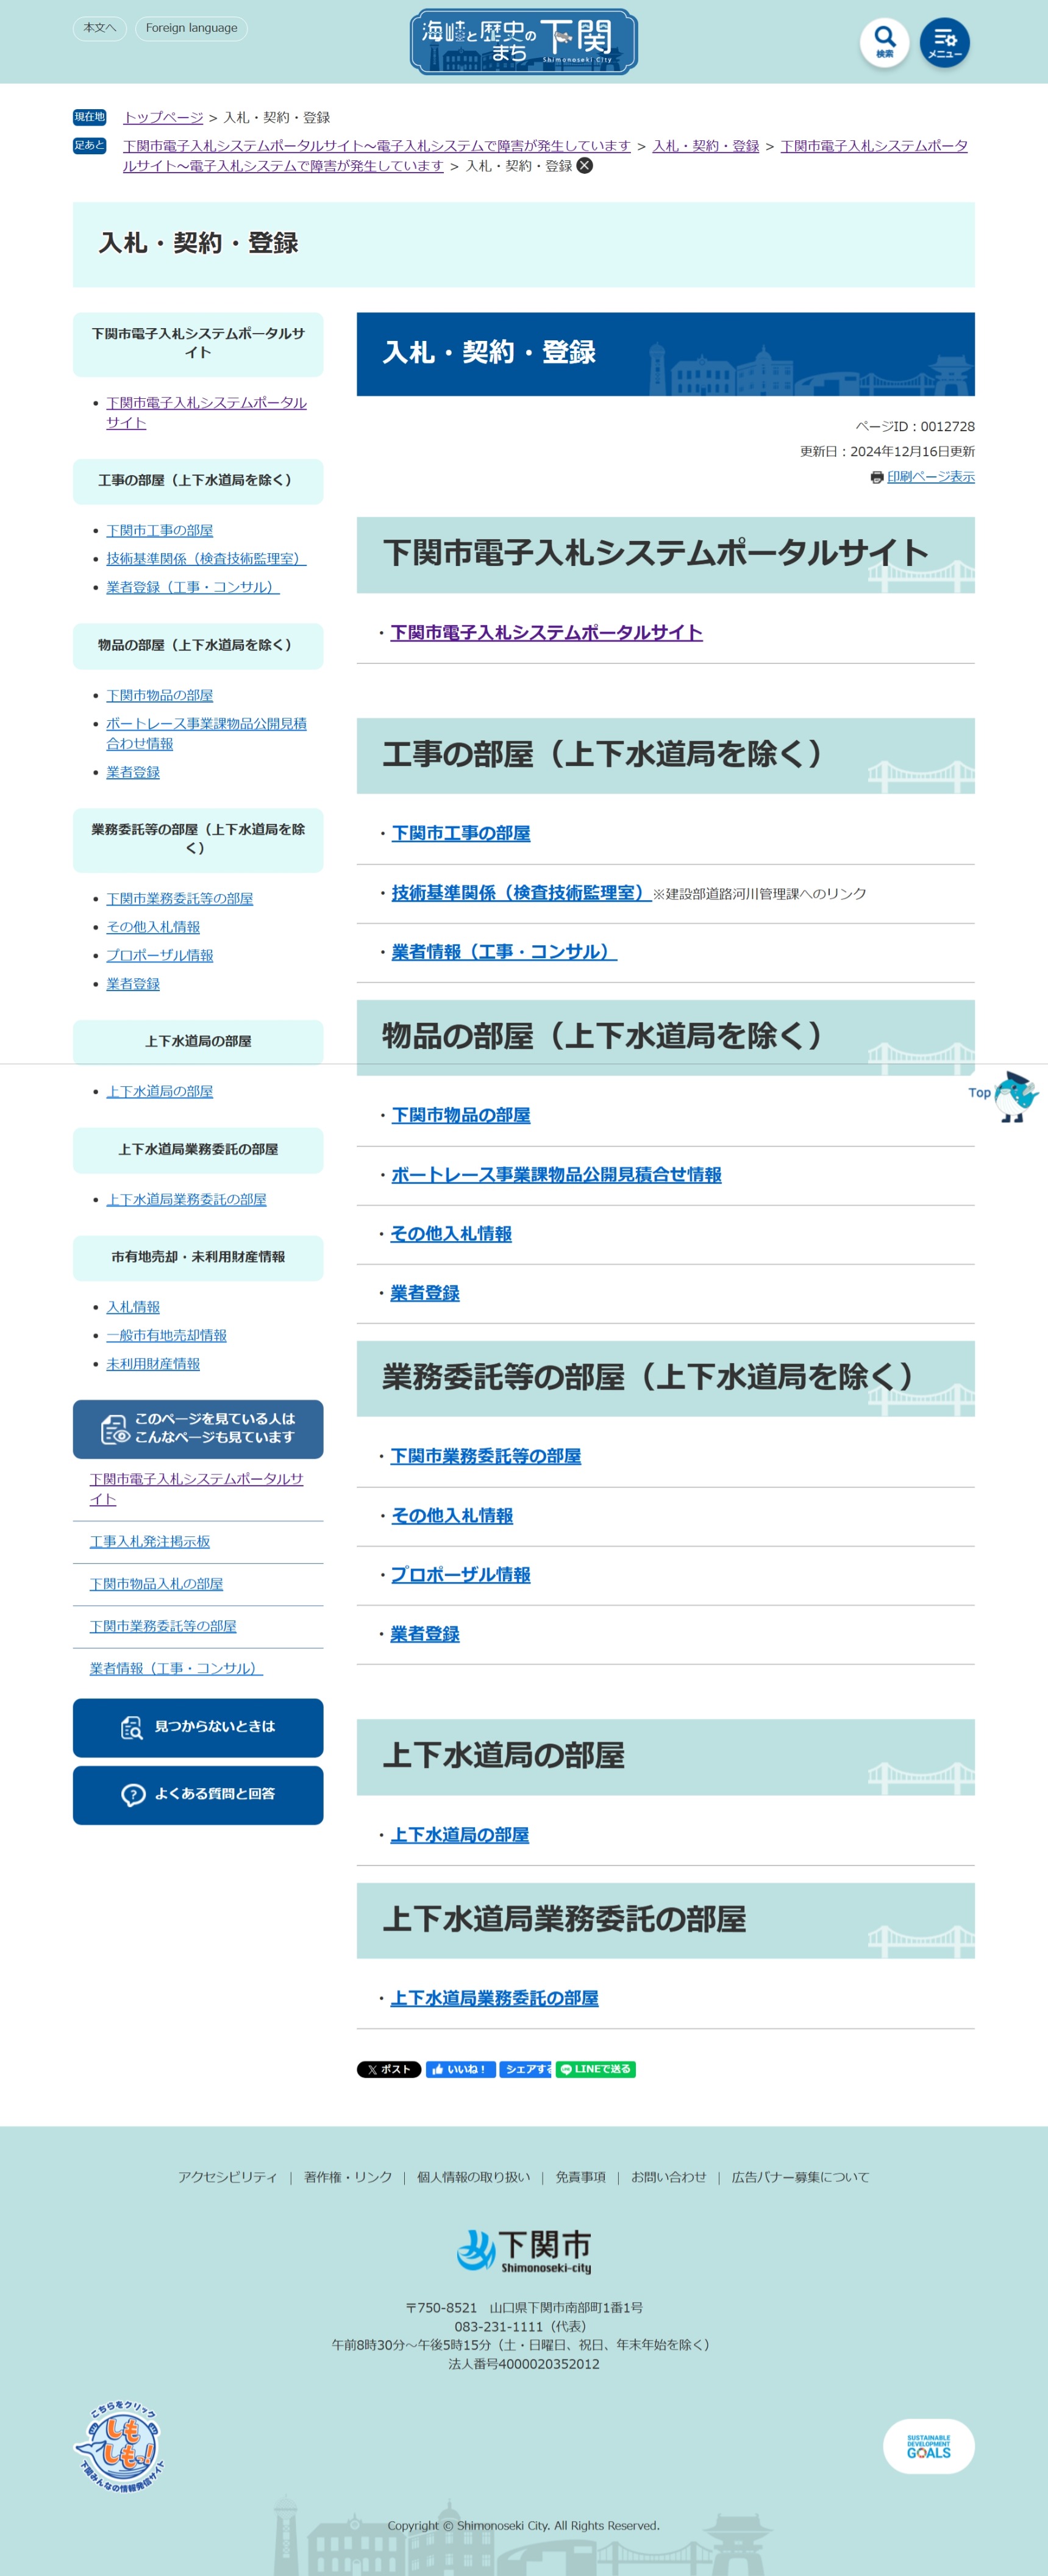Click the Top mascot icon to scroll up
The height and width of the screenshot is (2576, 1048).
(1015, 1096)
